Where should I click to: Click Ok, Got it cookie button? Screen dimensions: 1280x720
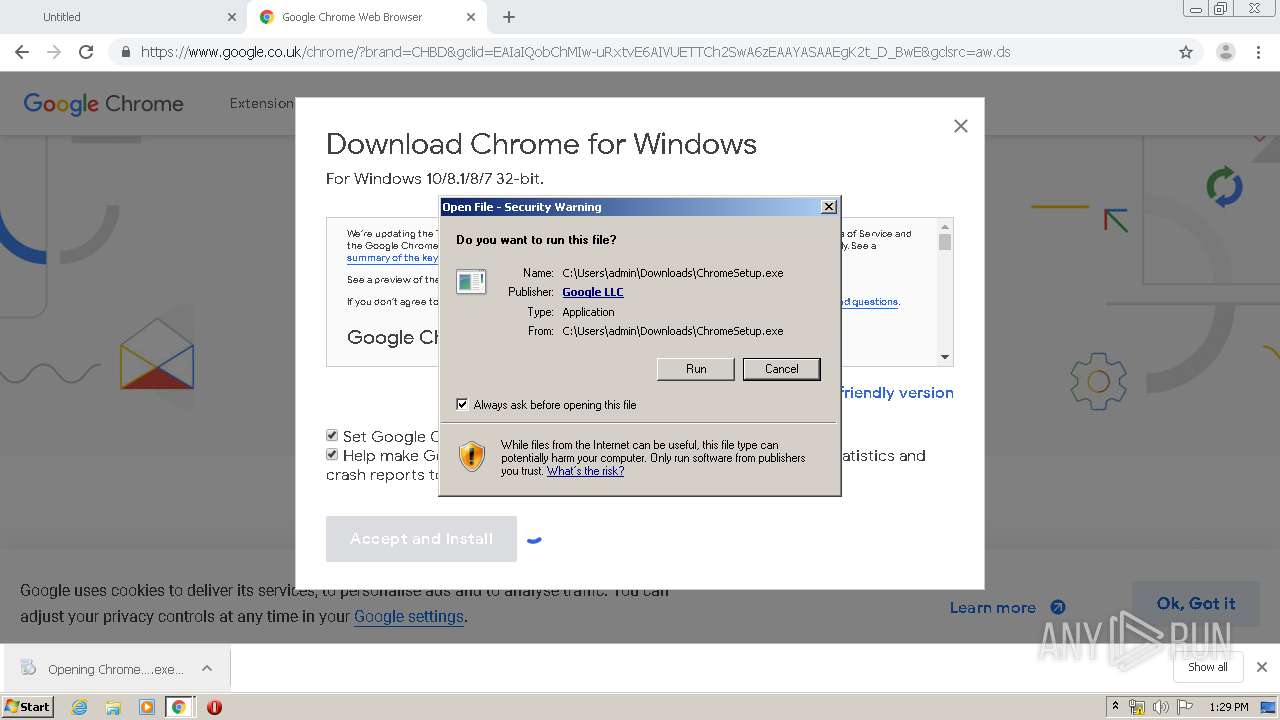pyautogui.click(x=1195, y=603)
